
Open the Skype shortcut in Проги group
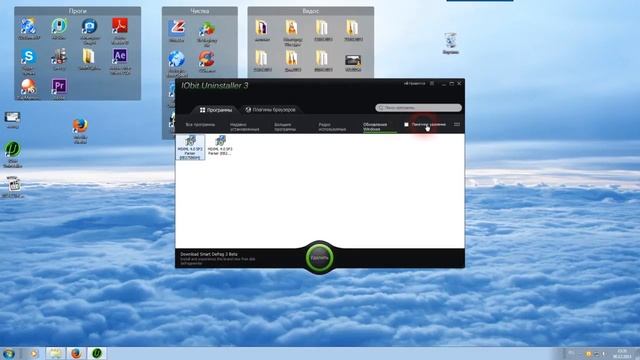pos(28,61)
